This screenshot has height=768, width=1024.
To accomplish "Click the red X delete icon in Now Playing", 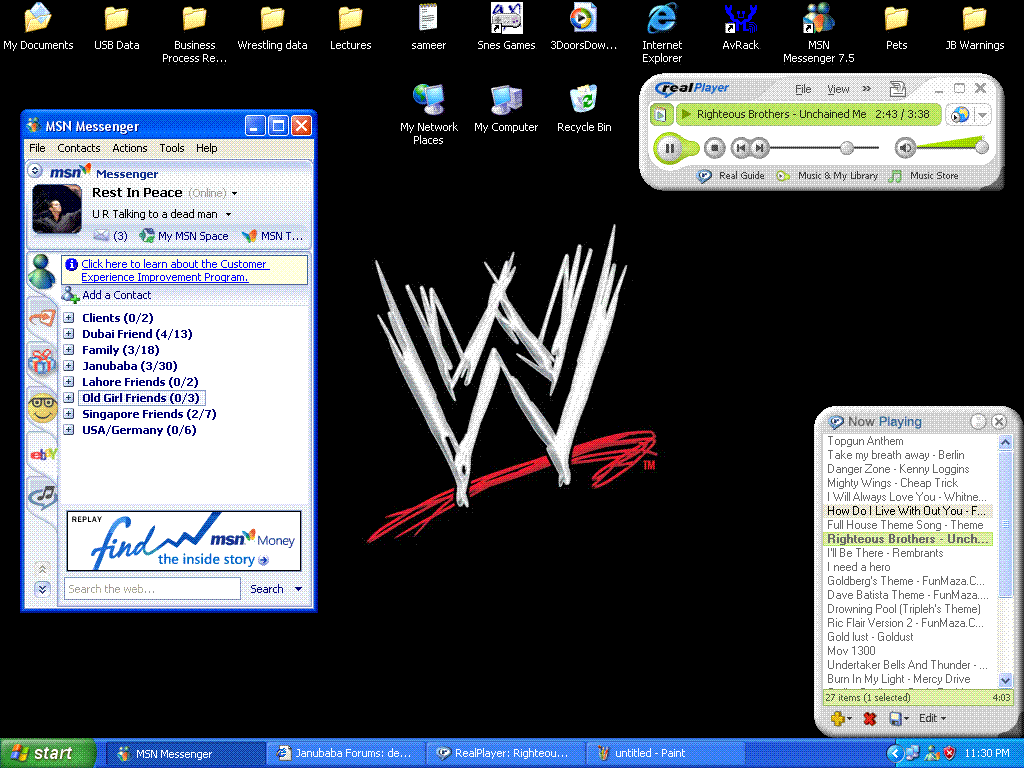I will point(869,719).
